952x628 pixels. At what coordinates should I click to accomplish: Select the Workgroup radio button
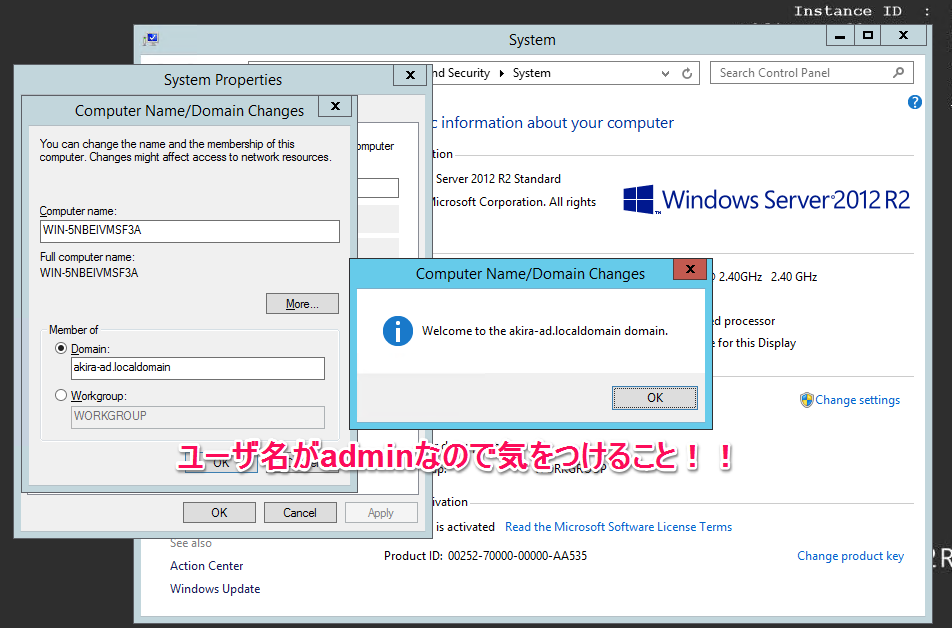(x=61, y=396)
